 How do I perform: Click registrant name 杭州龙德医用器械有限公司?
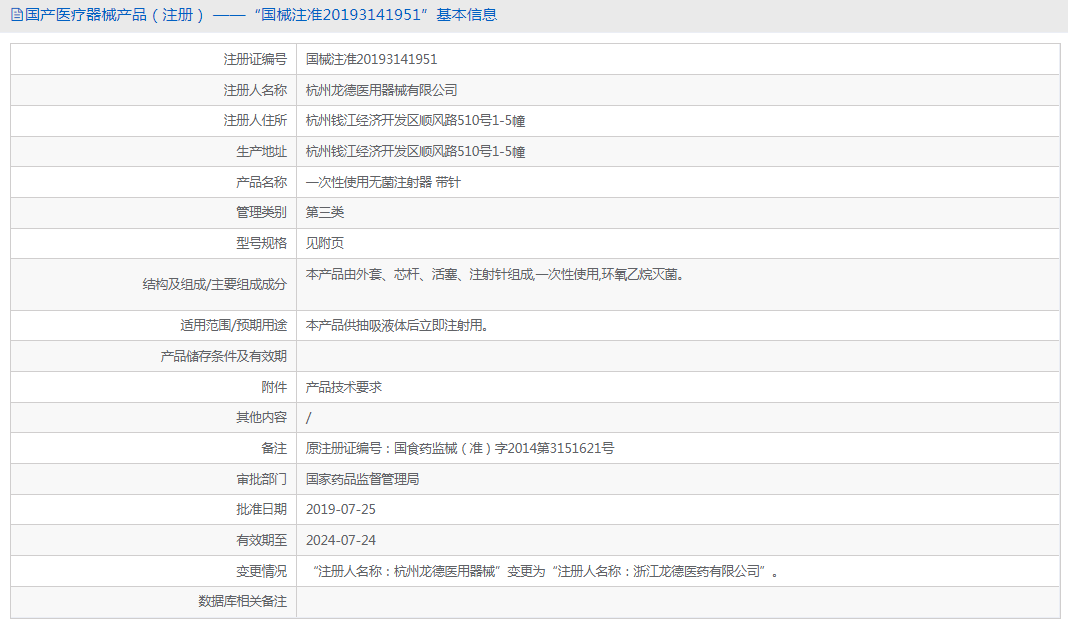[381, 90]
